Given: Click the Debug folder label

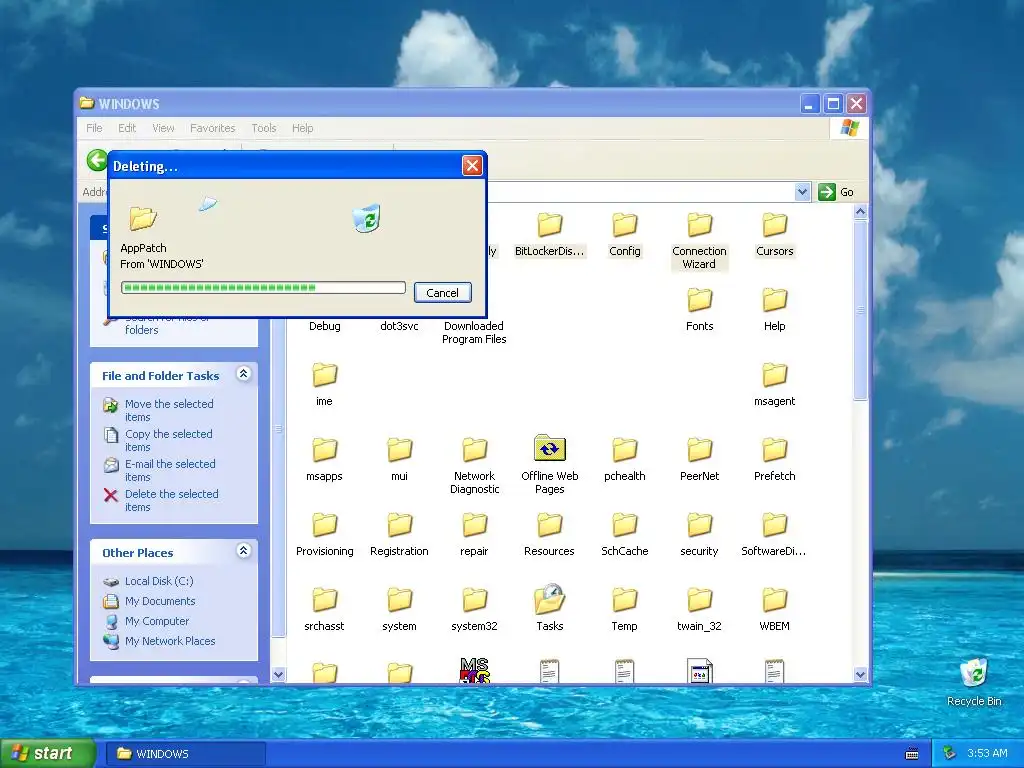Looking at the screenshot, I should coord(325,326).
